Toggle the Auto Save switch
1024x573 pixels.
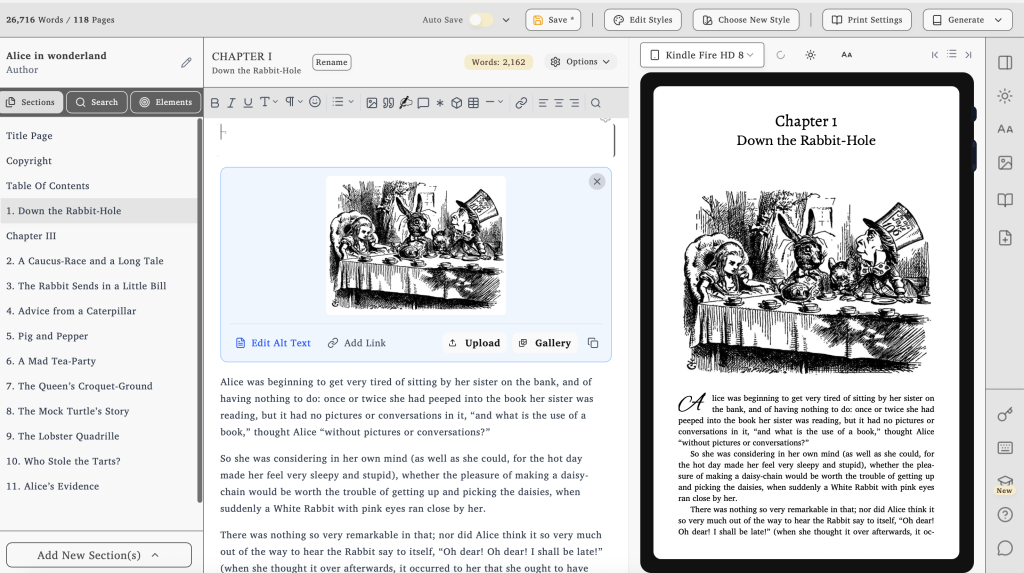click(x=481, y=20)
